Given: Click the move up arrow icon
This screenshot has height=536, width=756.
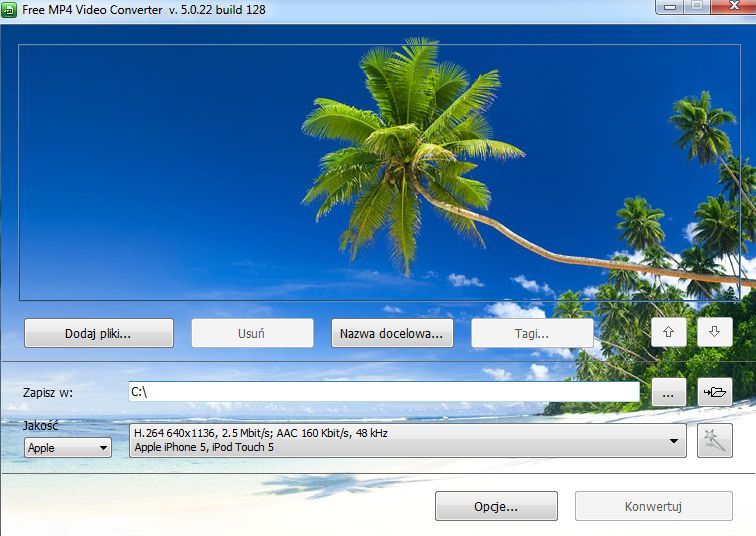Looking at the screenshot, I should pos(668,332).
